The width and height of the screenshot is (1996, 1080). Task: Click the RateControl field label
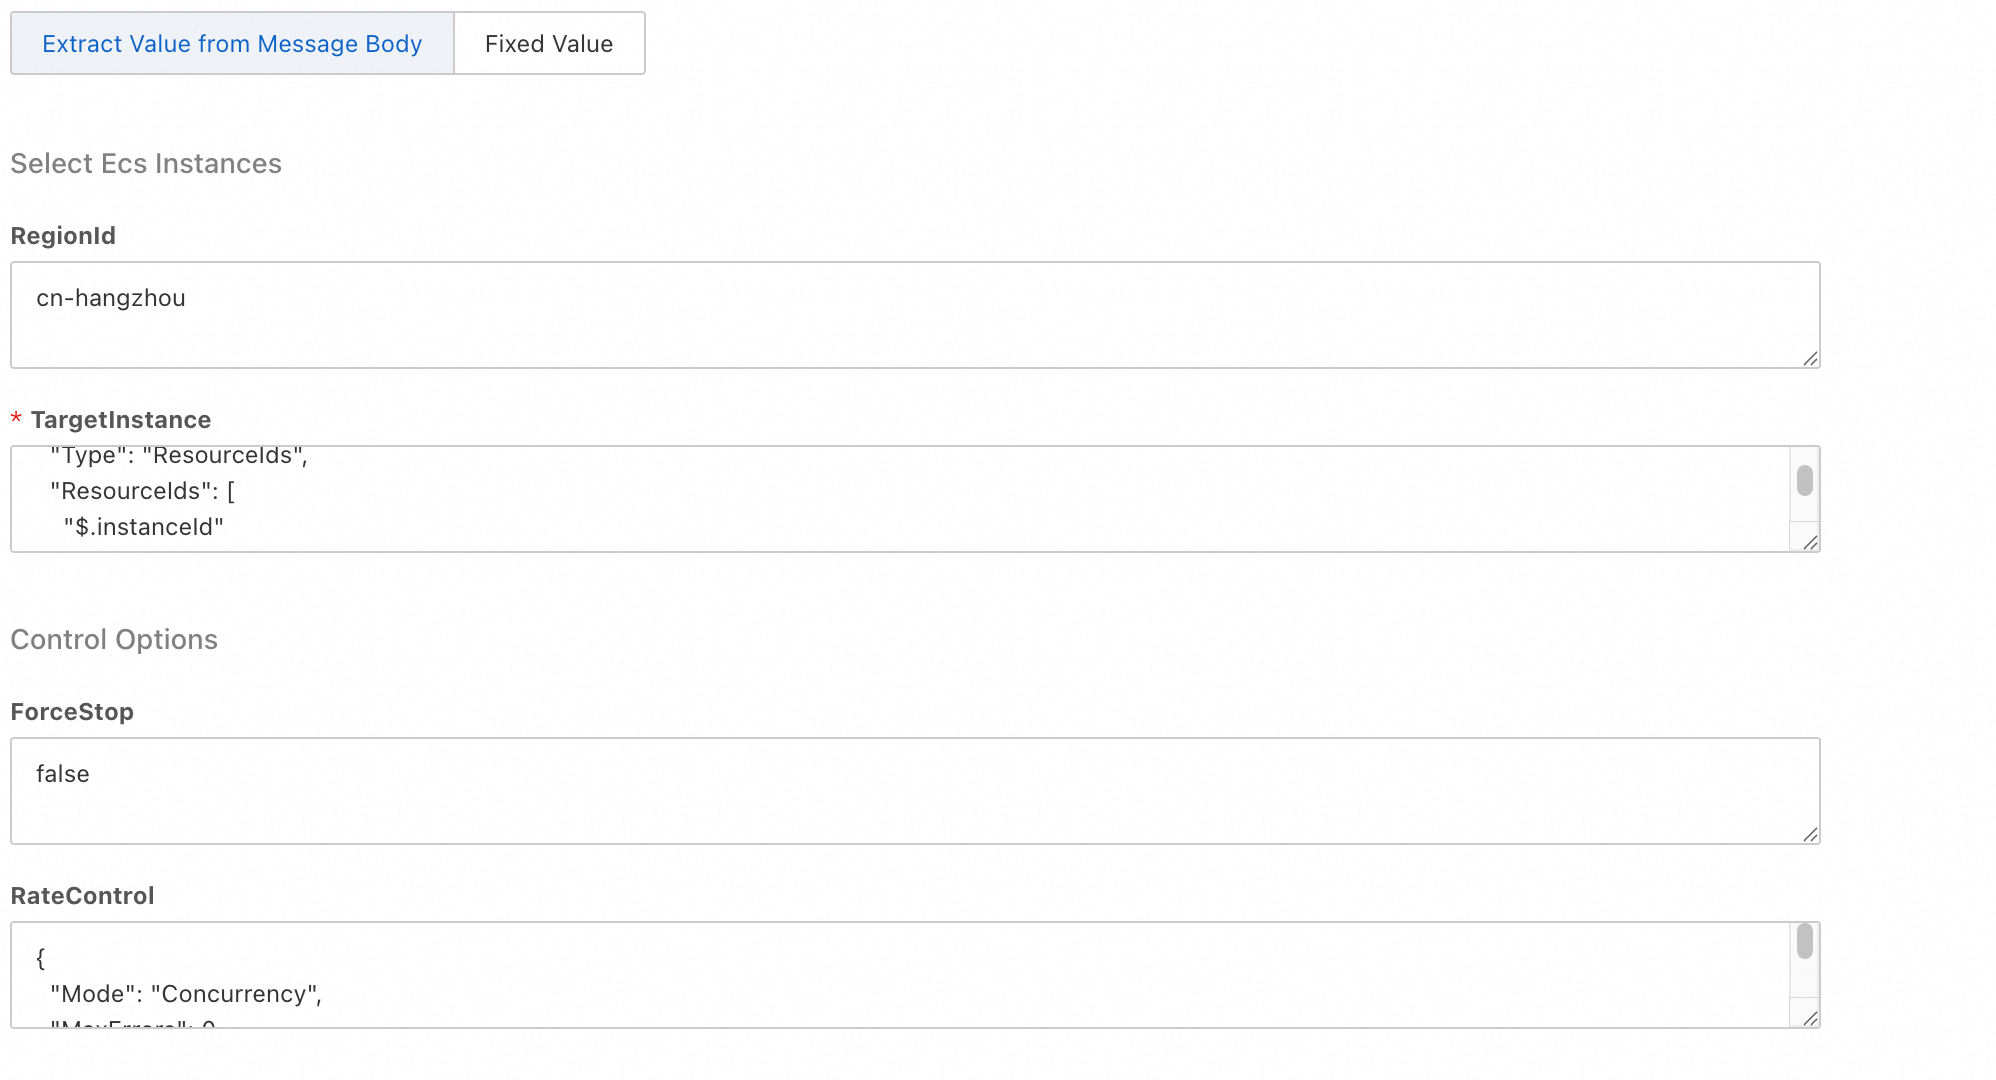pyautogui.click(x=82, y=896)
